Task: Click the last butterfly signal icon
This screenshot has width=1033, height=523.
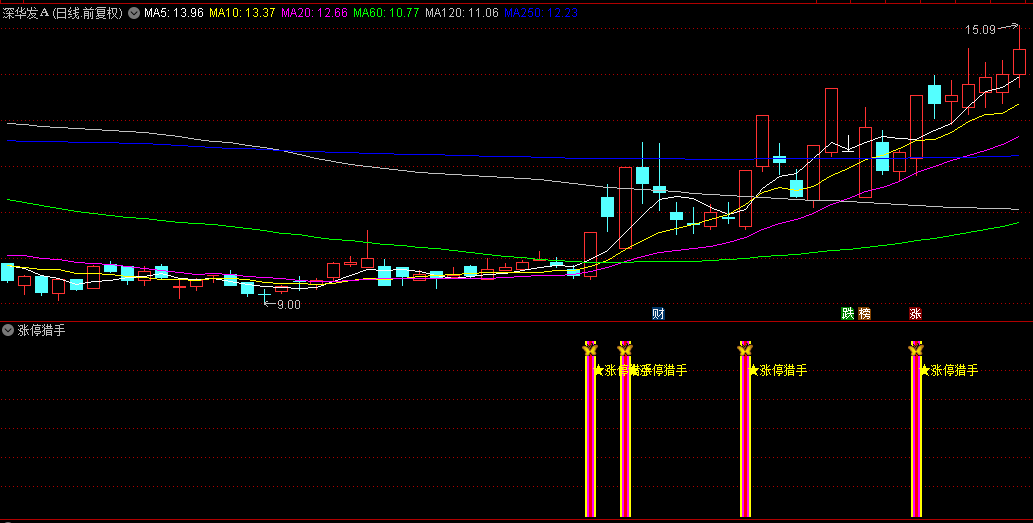Action: [916, 349]
